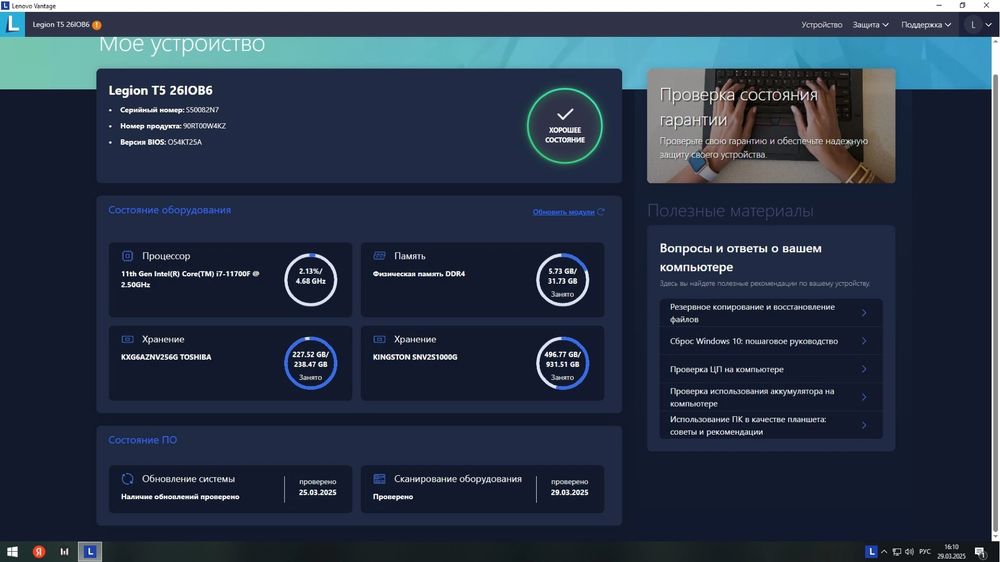
Task: Open Yandex browser from the taskbar
Action: (39, 552)
